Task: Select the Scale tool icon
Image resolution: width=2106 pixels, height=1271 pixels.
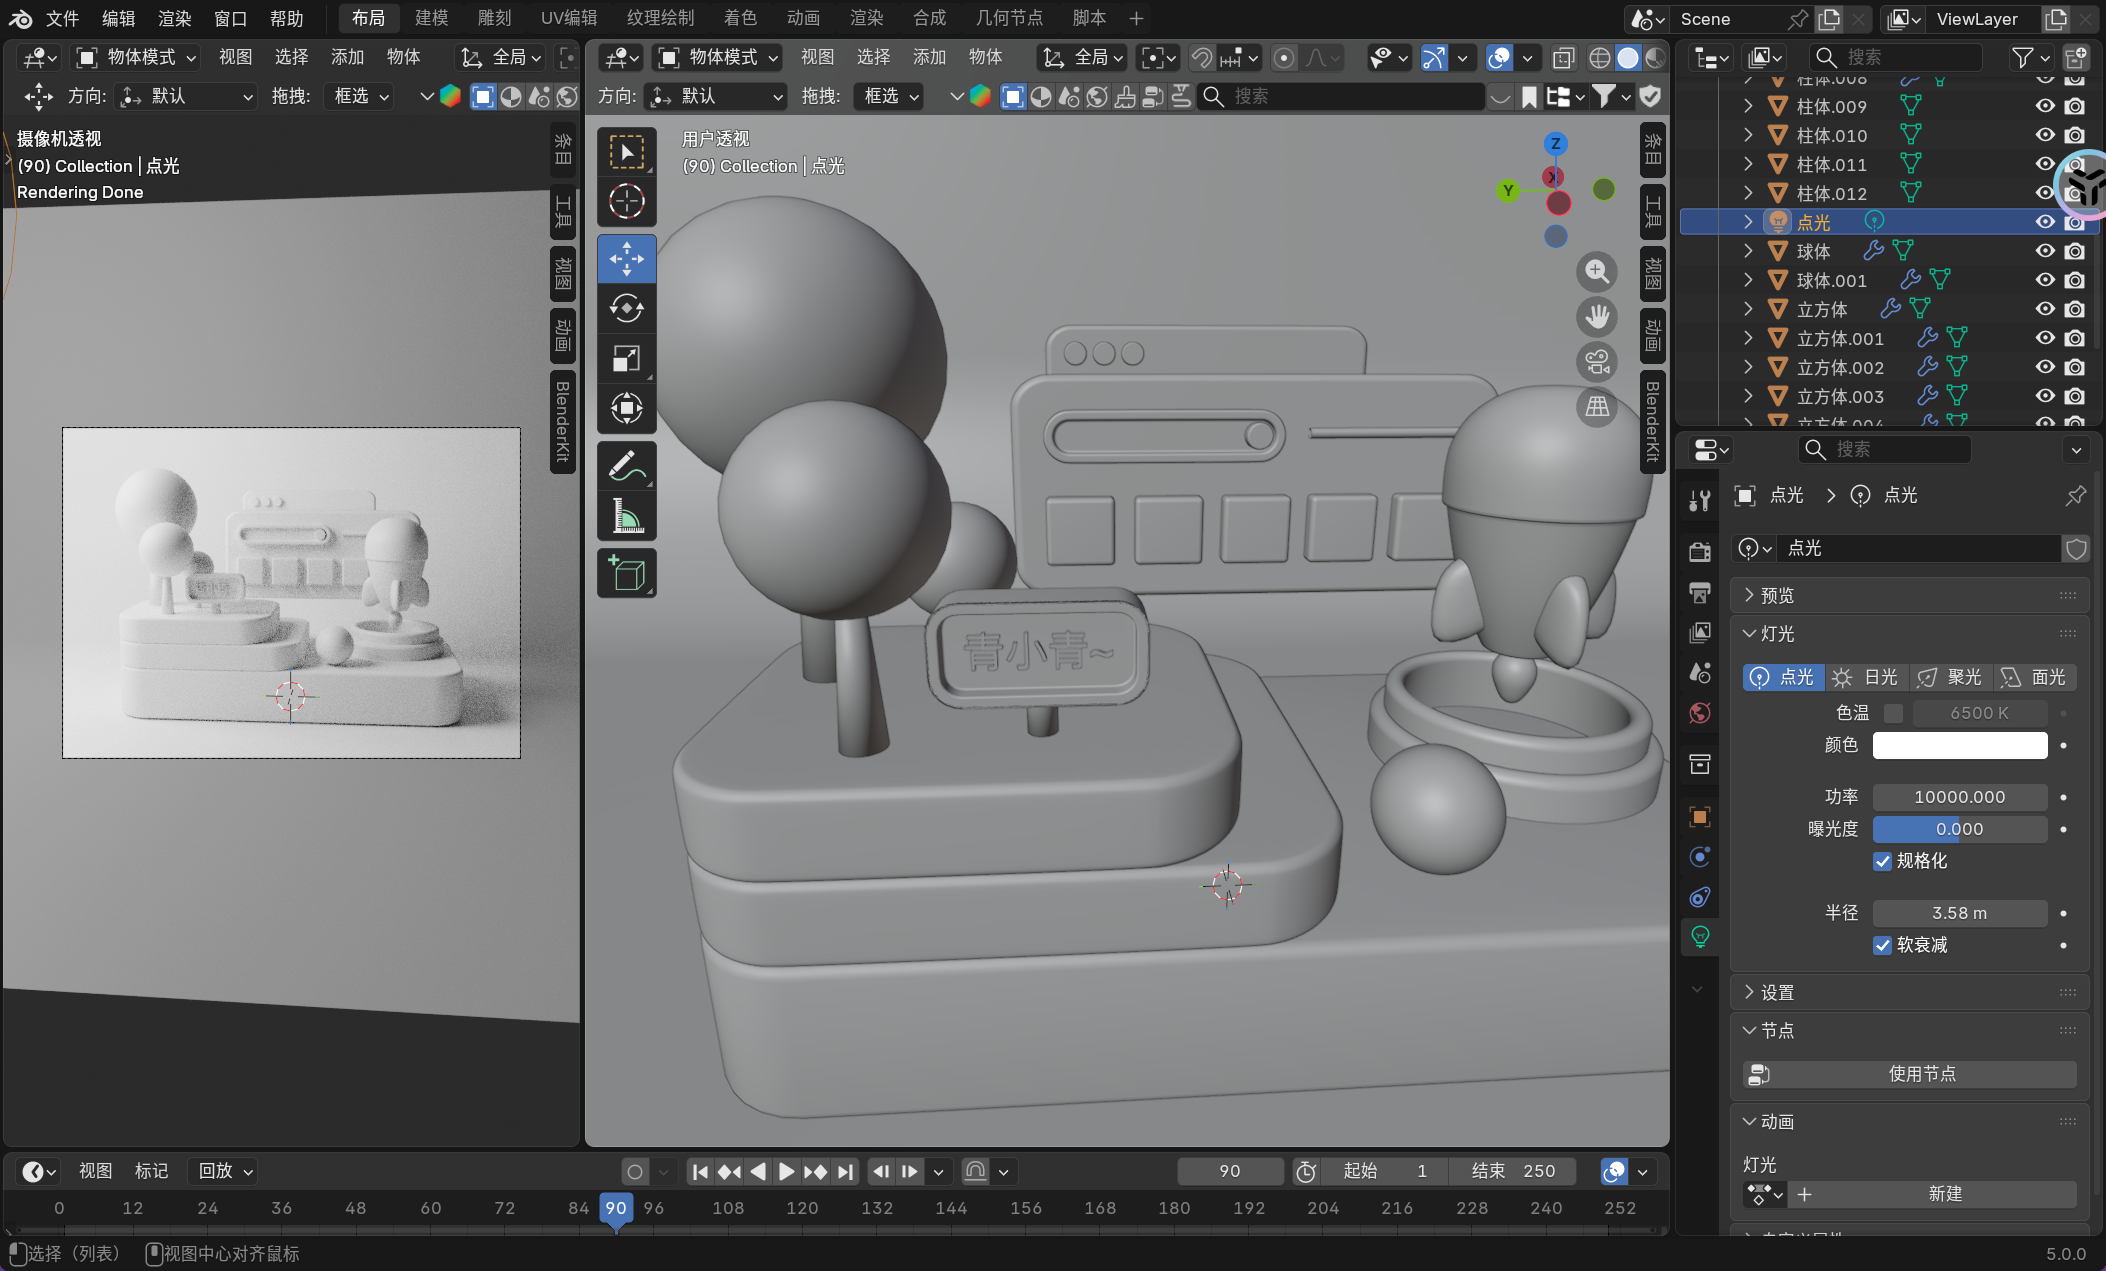Action: 627,358
